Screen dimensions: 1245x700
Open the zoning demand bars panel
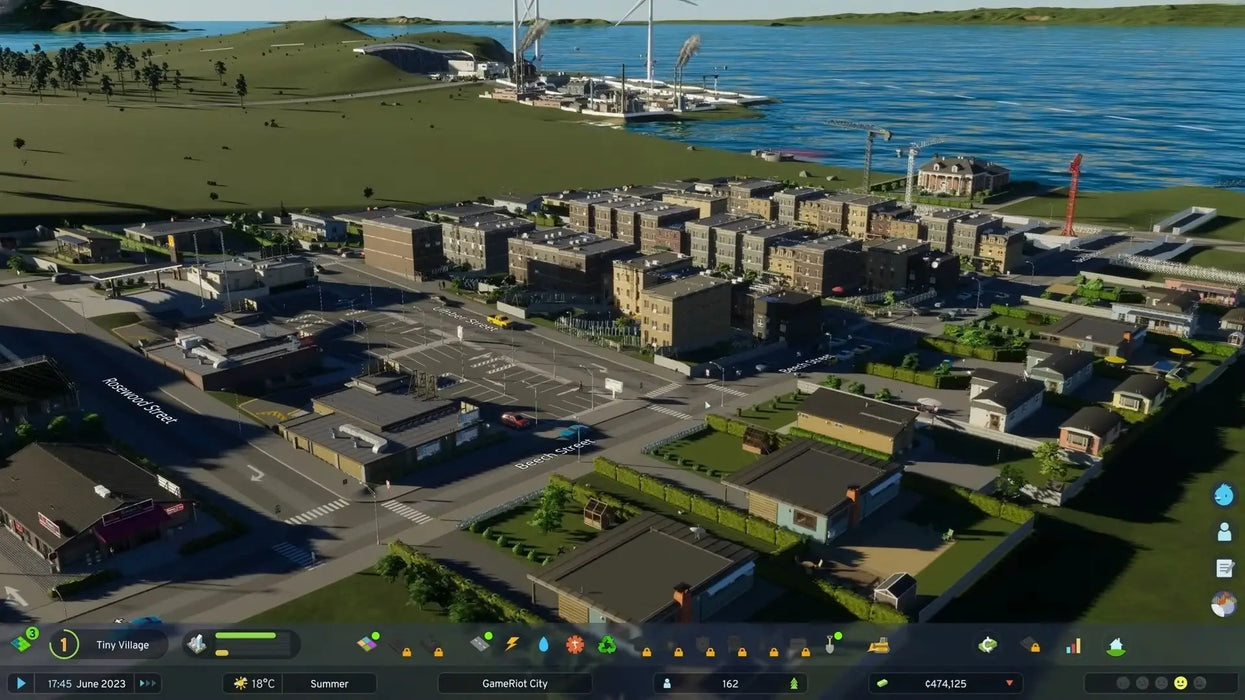tap(241, 644)
